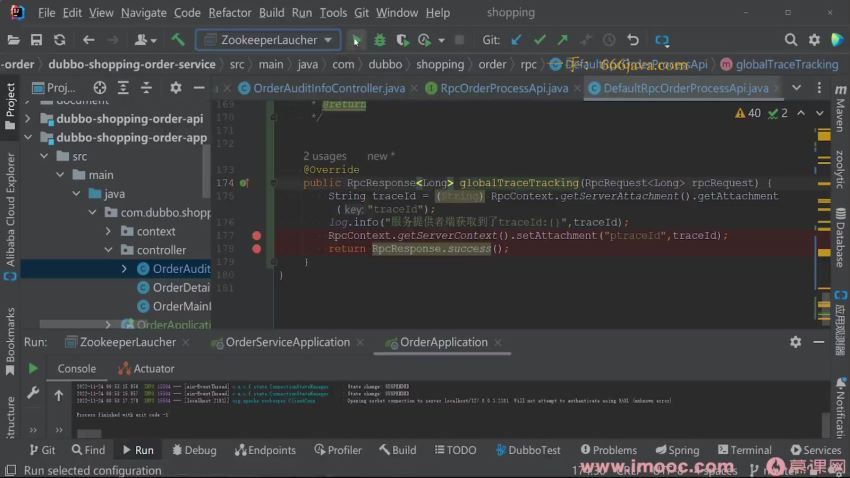Save all files with the disk icon
Screen dimensions: 850x478
[36, 40]
